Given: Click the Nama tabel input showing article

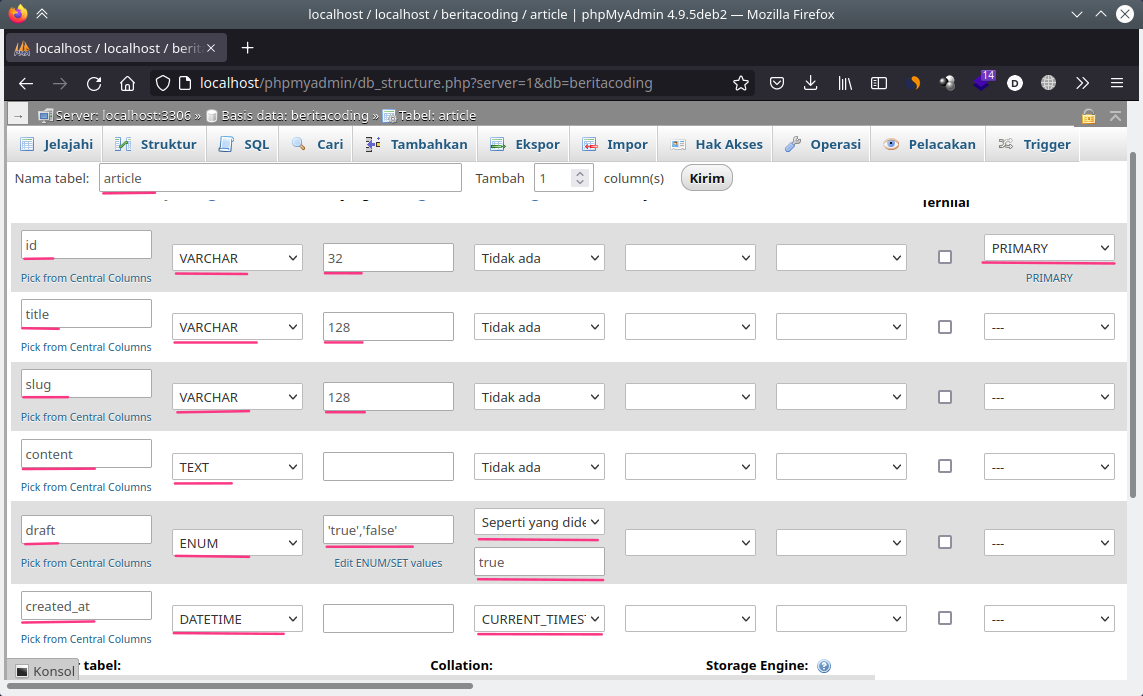Looking at the screenshot, I should [x=280, y=177].
